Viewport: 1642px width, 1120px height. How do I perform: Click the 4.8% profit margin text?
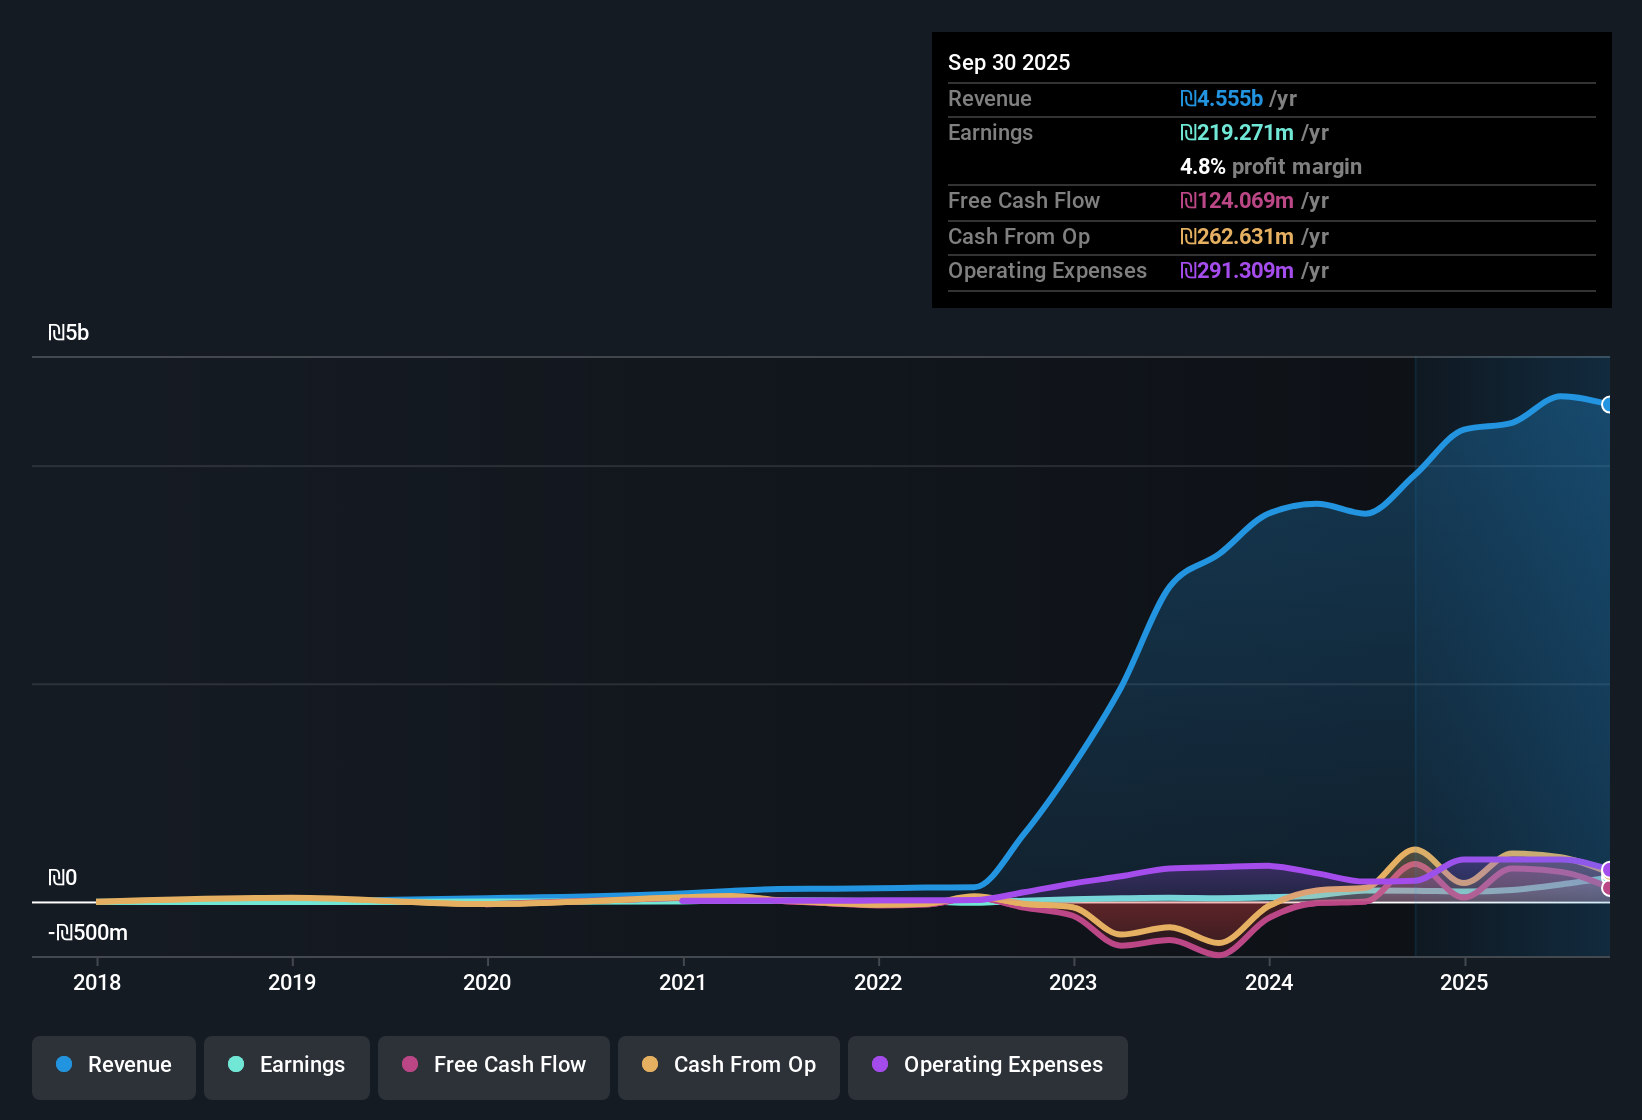1271,167
